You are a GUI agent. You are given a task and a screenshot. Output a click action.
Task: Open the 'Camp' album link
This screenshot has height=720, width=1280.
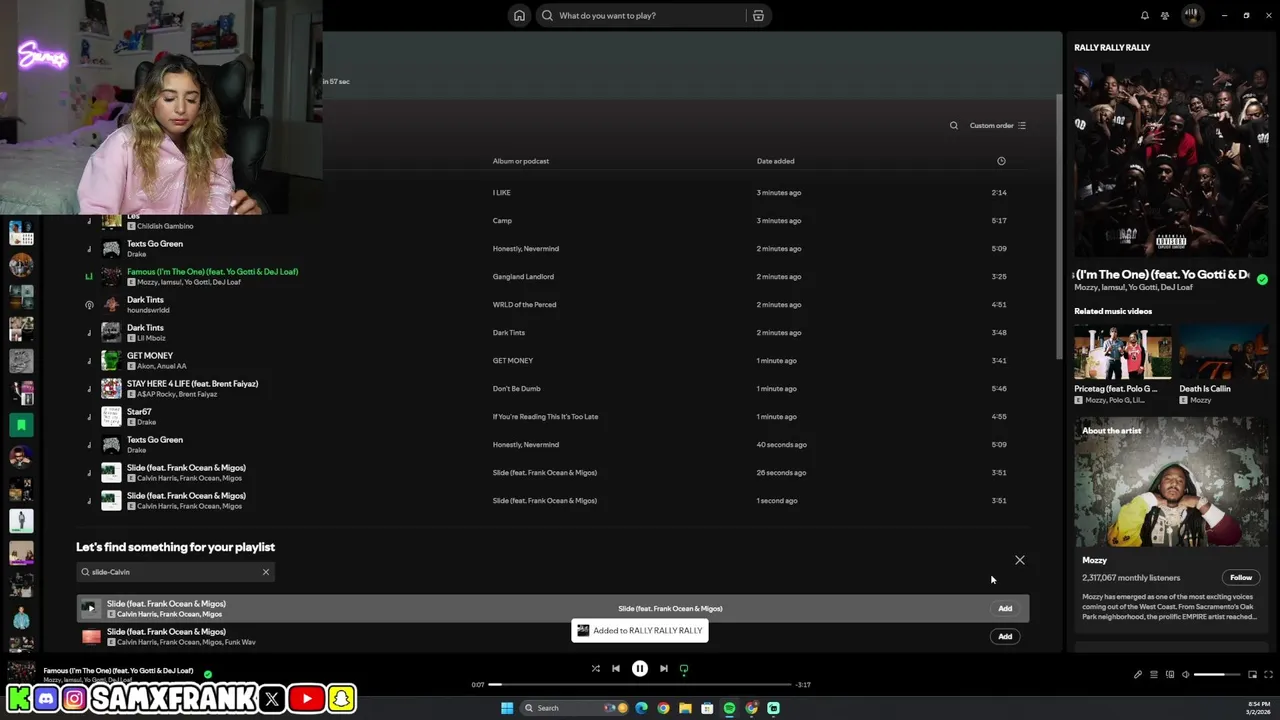(x=502, y=220)
